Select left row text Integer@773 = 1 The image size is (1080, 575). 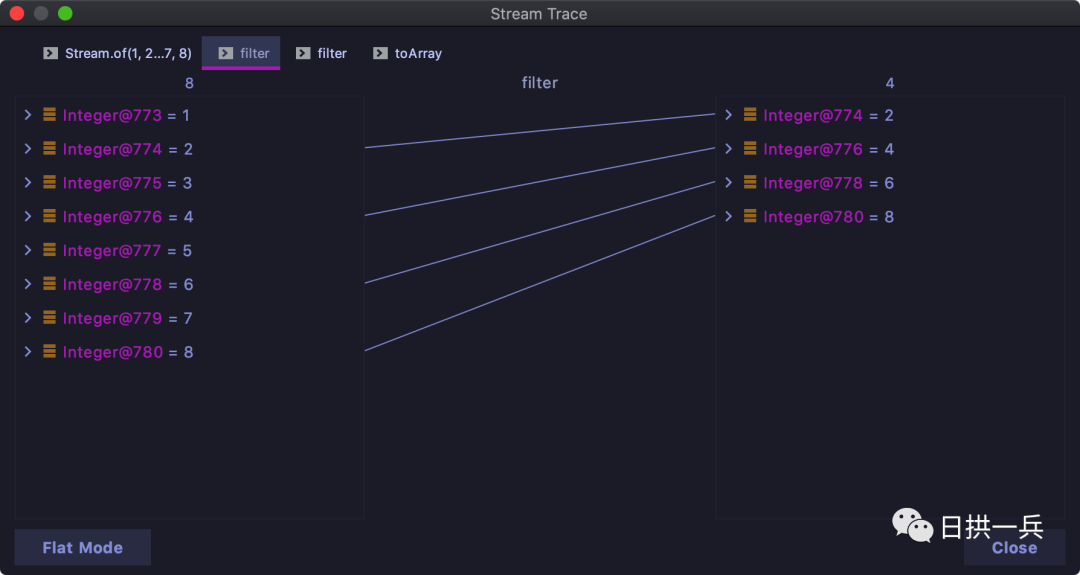pyautogui.click(x=126, y=115)
